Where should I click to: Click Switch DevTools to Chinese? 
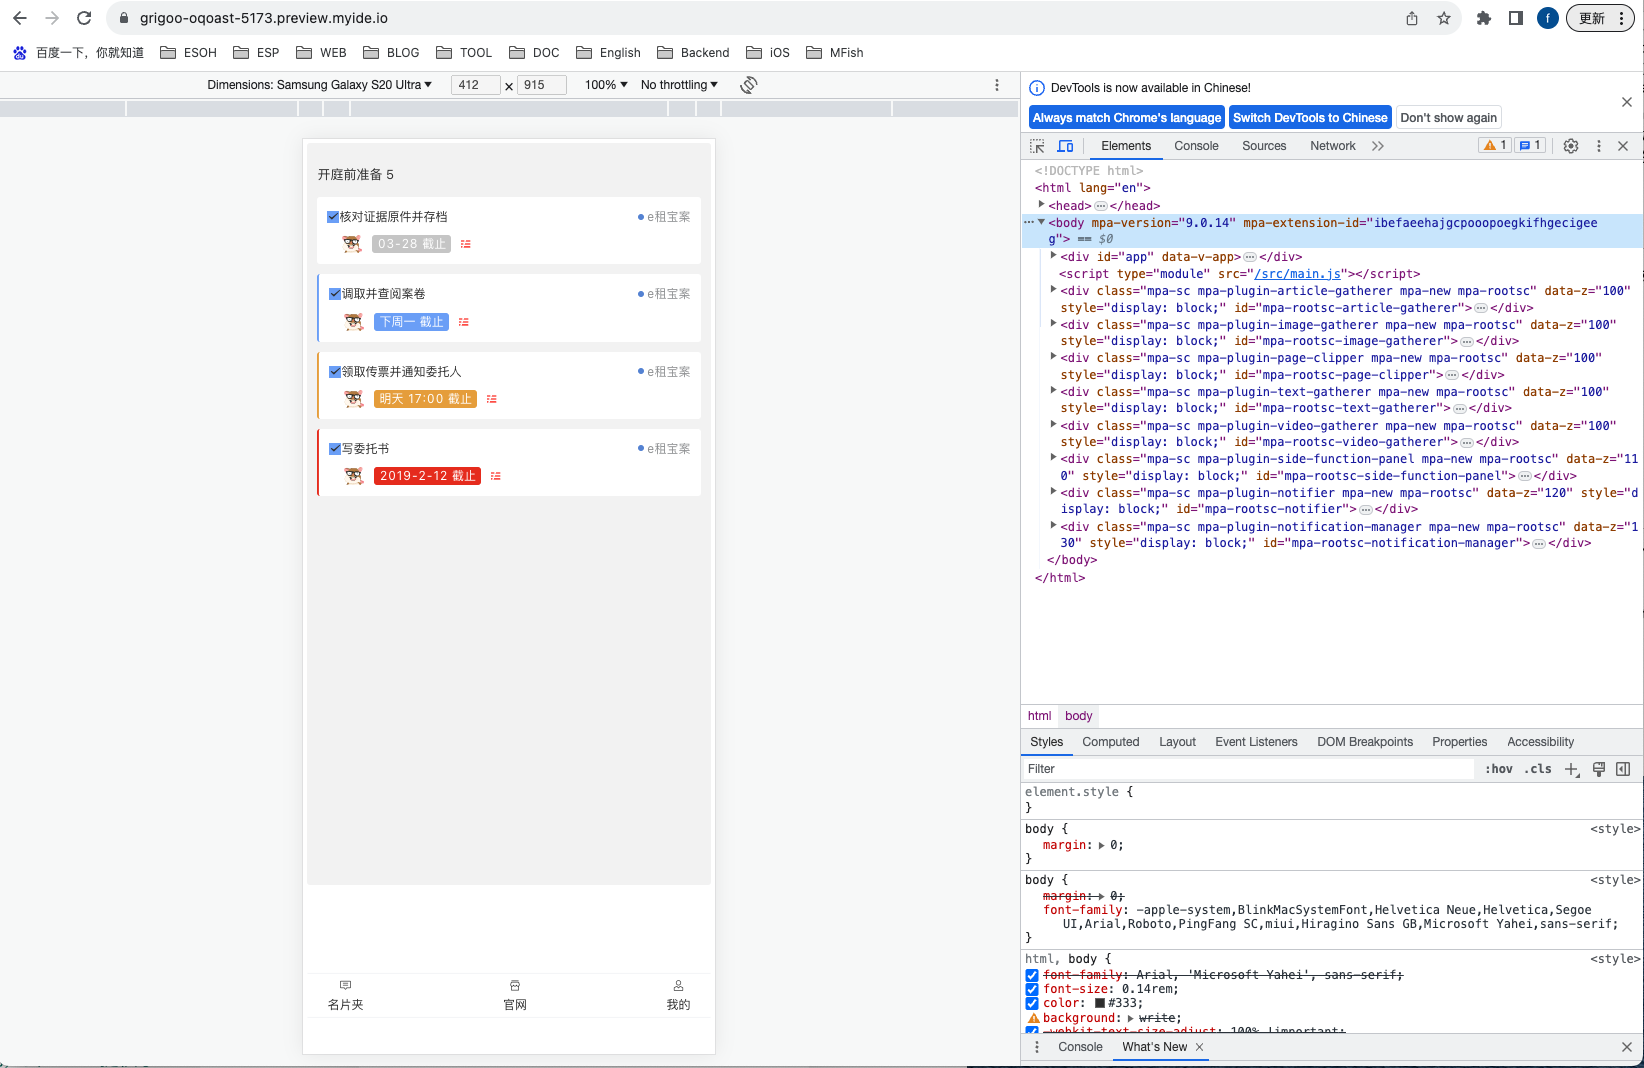1310,118
